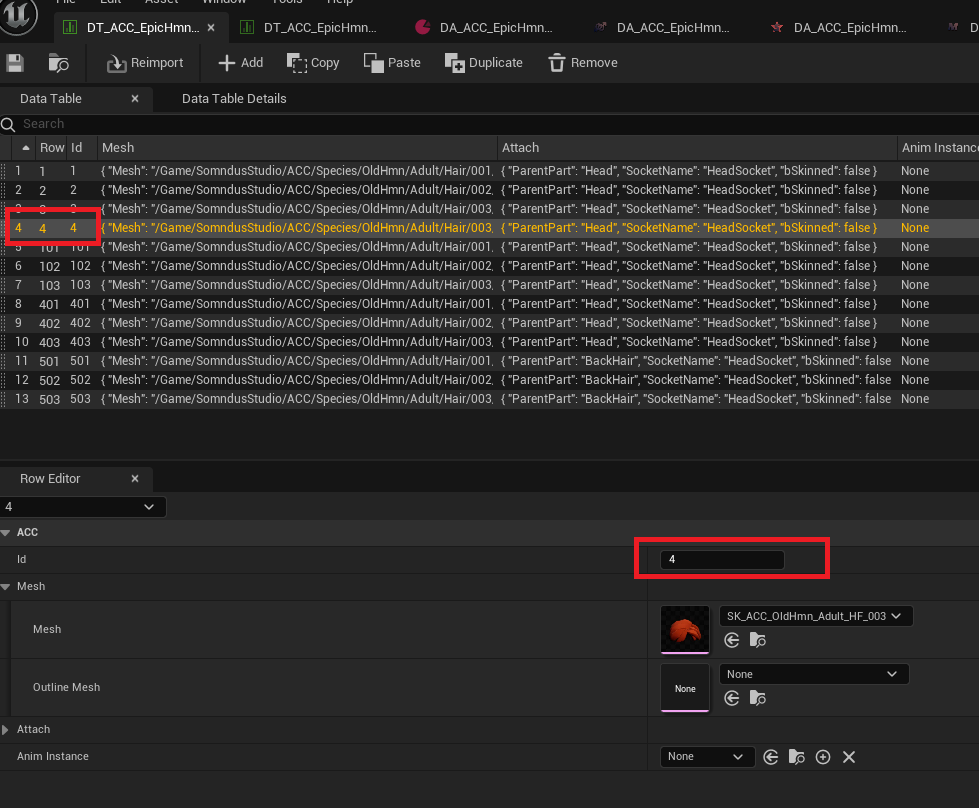Save the data table asset
The width and height of the screenshot is (979, 808).
coord(14,62)
